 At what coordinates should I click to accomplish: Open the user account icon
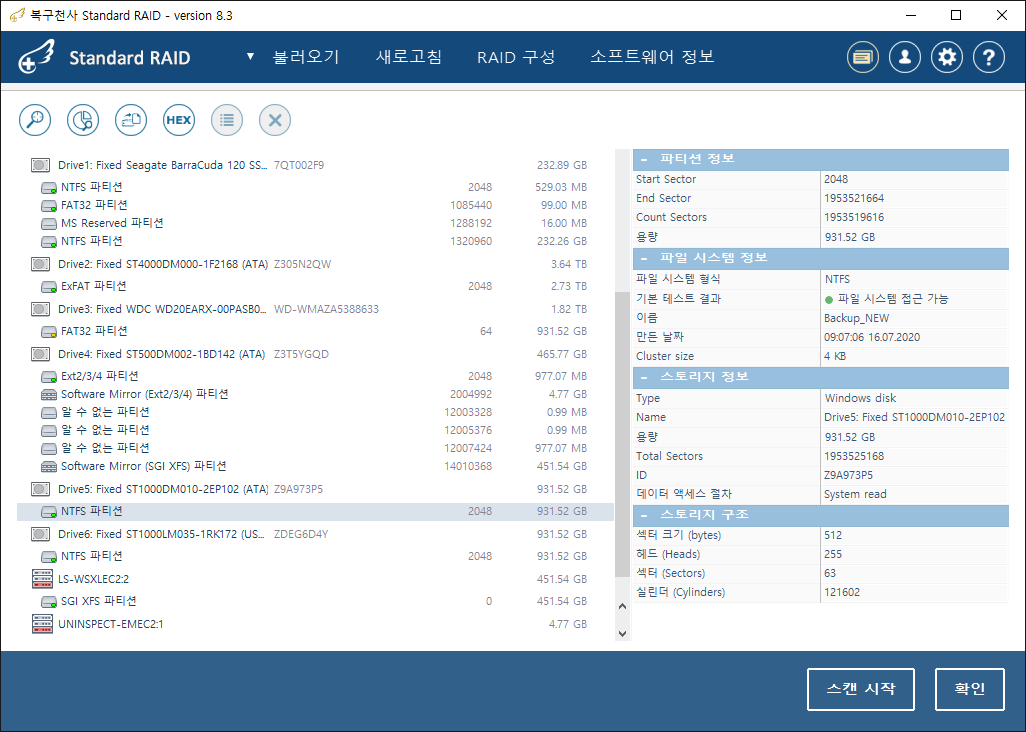pos(905,58)
